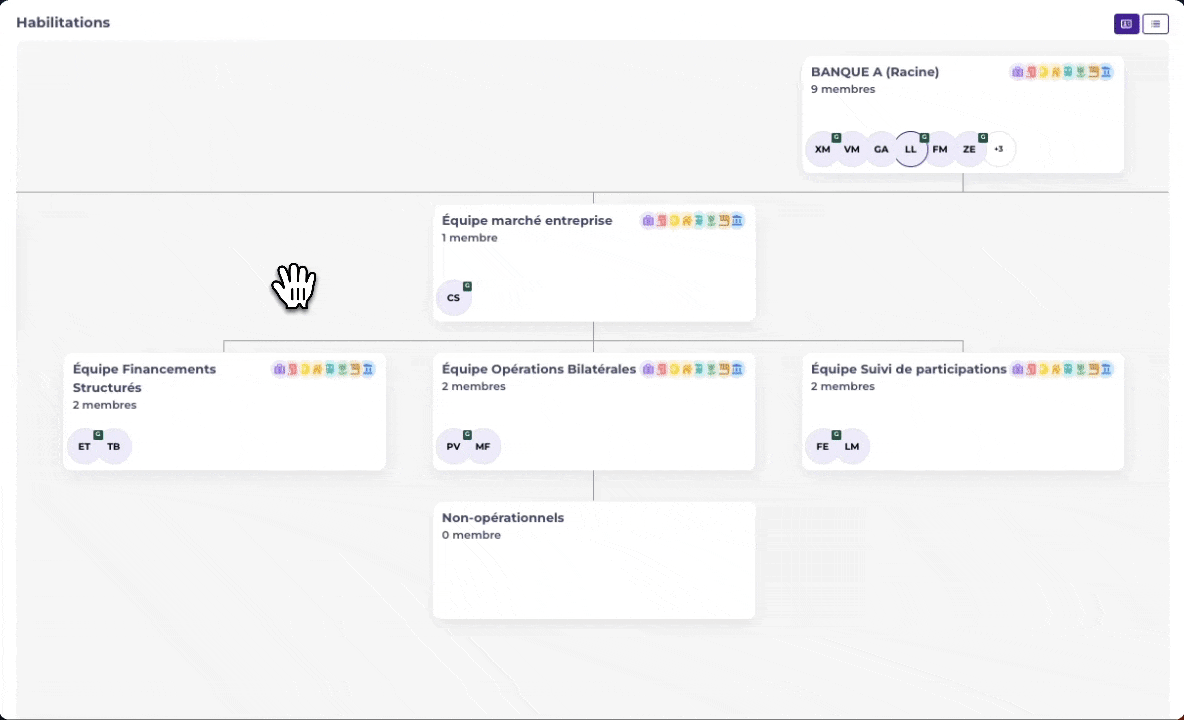
Task: Click the blue bank icon on Suivi de participations
Action: tap(1106, 369)
